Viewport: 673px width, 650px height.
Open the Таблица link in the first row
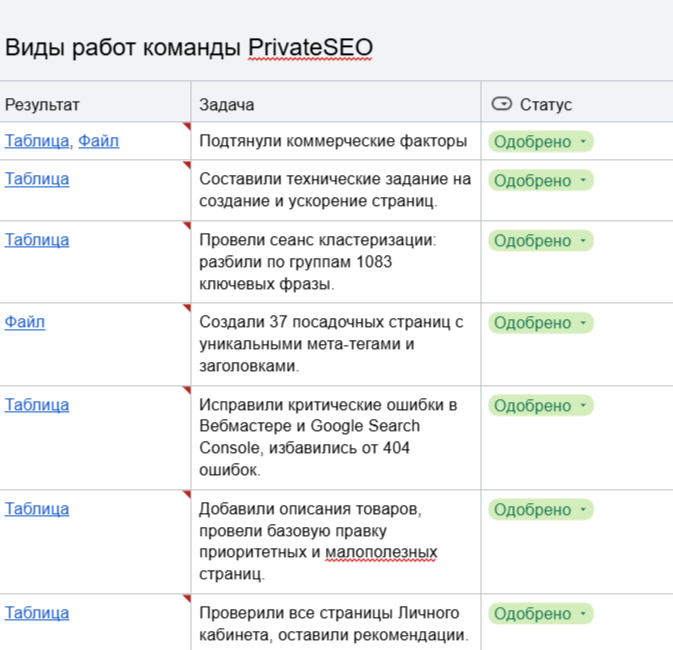pyautogui.click(x=37, y=141)
